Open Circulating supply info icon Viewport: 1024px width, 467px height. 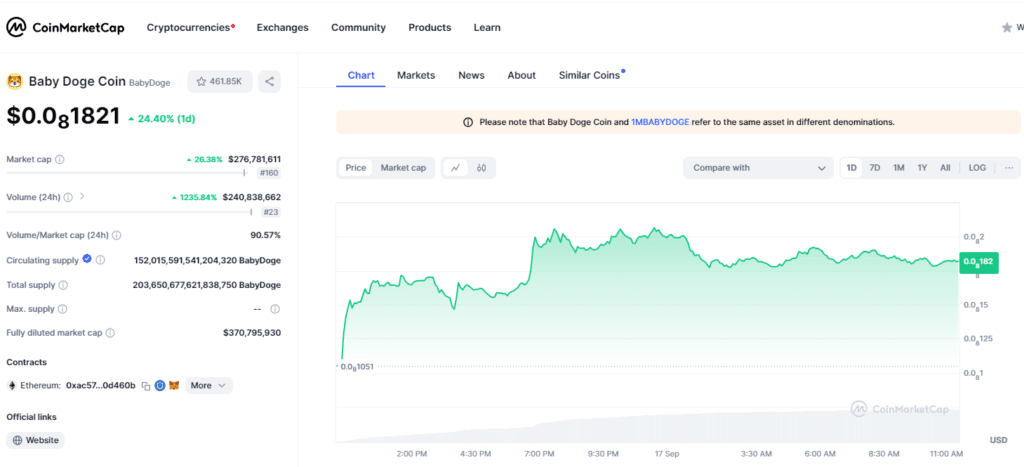click(x=101, y=260)
